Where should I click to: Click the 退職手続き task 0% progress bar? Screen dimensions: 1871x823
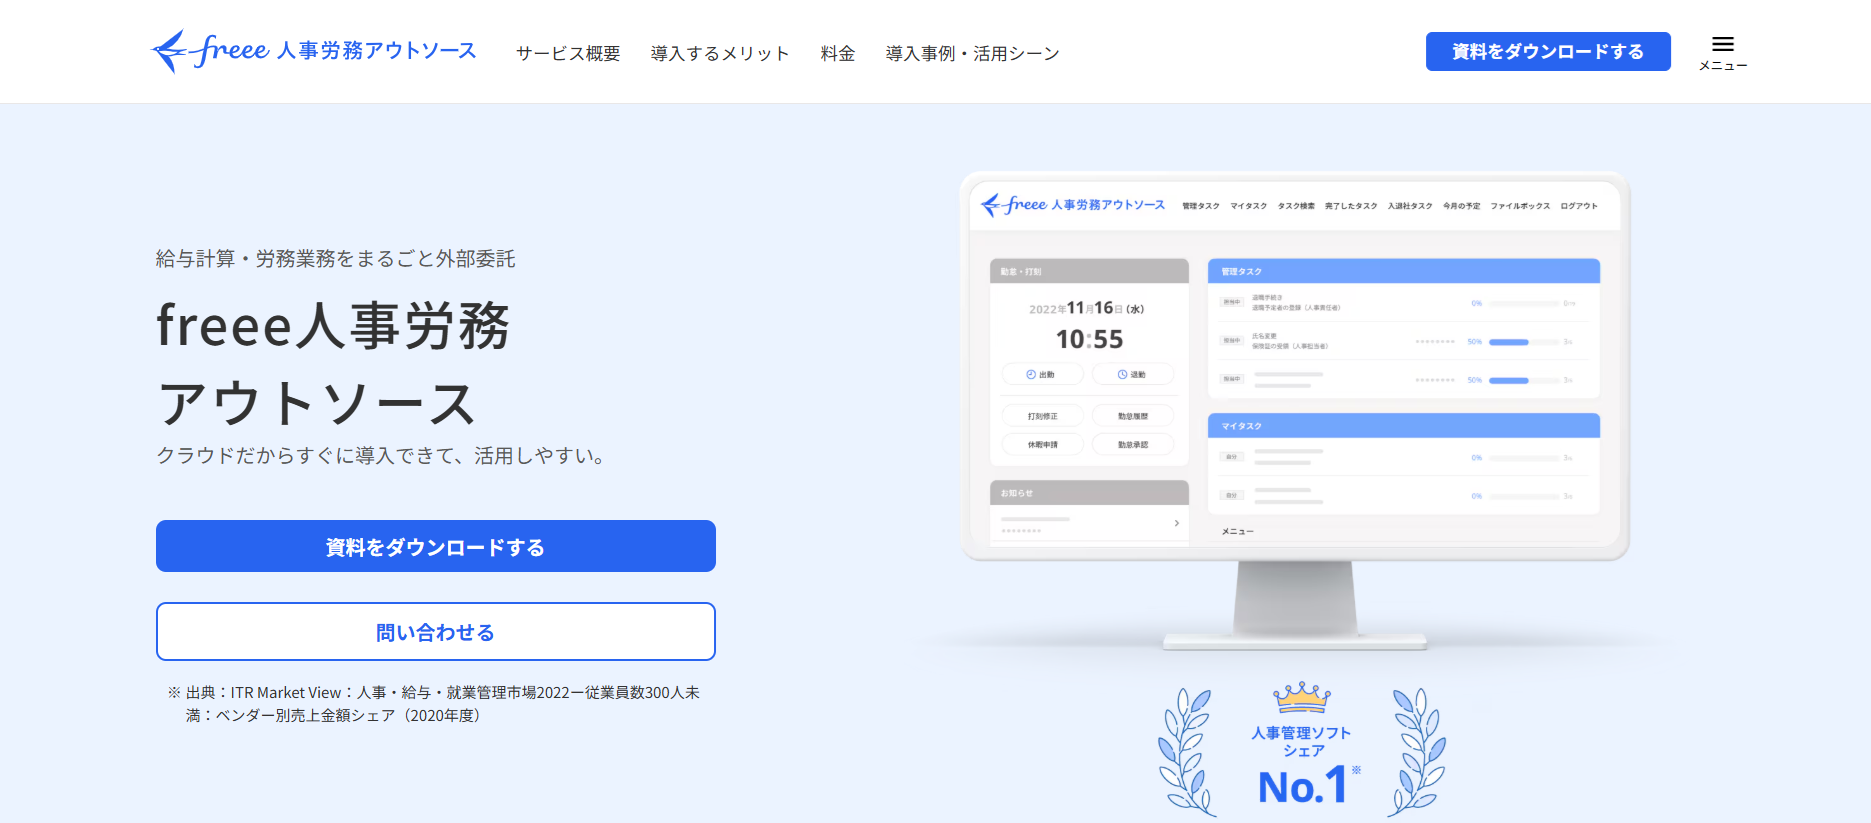click(1524, 303)
